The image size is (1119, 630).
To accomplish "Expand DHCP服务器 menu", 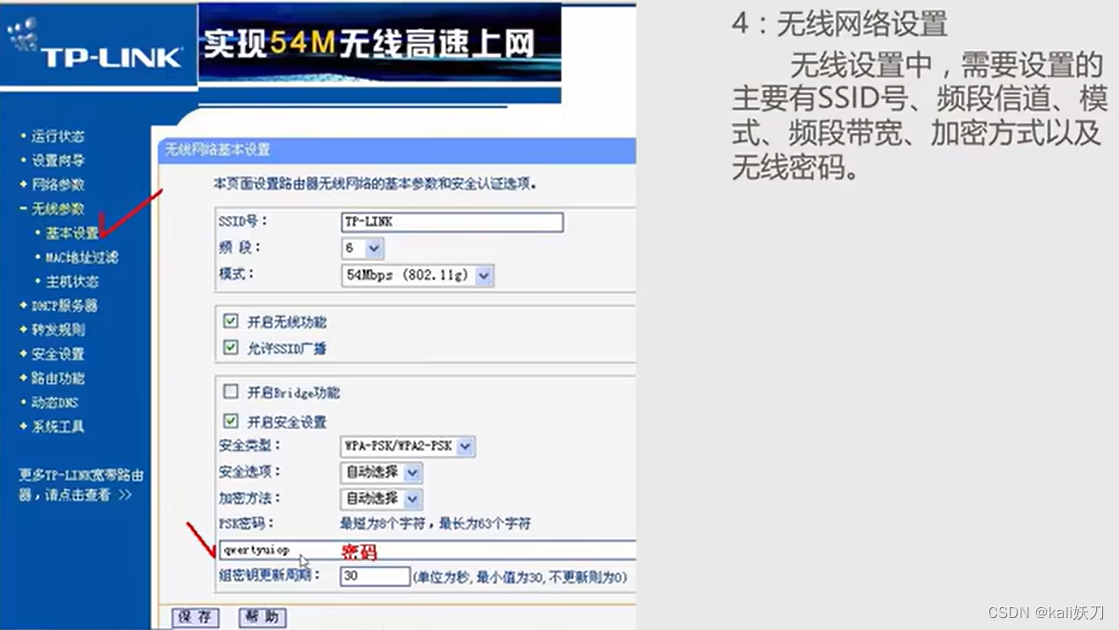I will point(64,305).
